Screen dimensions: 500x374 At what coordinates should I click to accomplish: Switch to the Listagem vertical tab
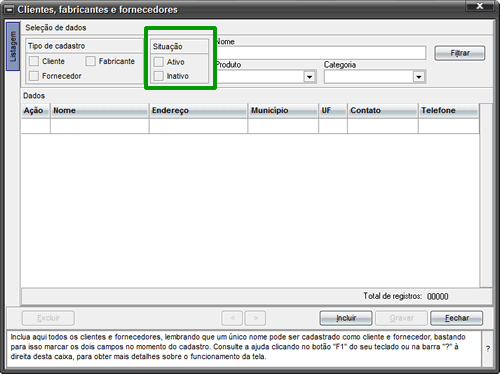(13, 46)
